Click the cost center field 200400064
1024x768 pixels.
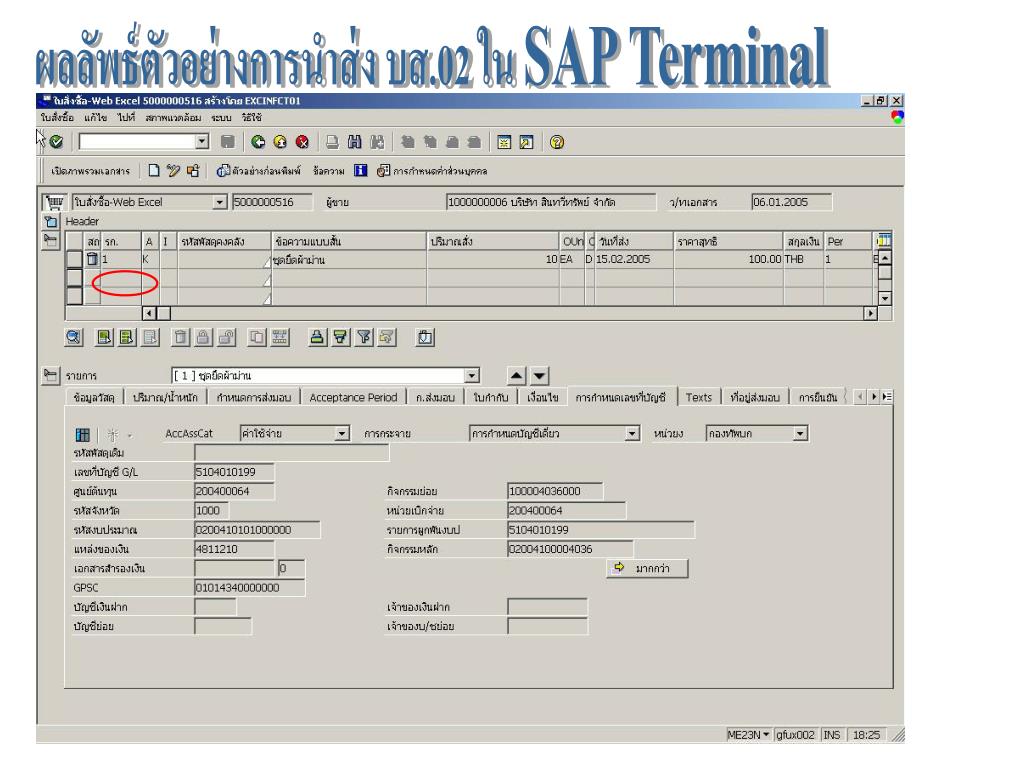(234, 491)
